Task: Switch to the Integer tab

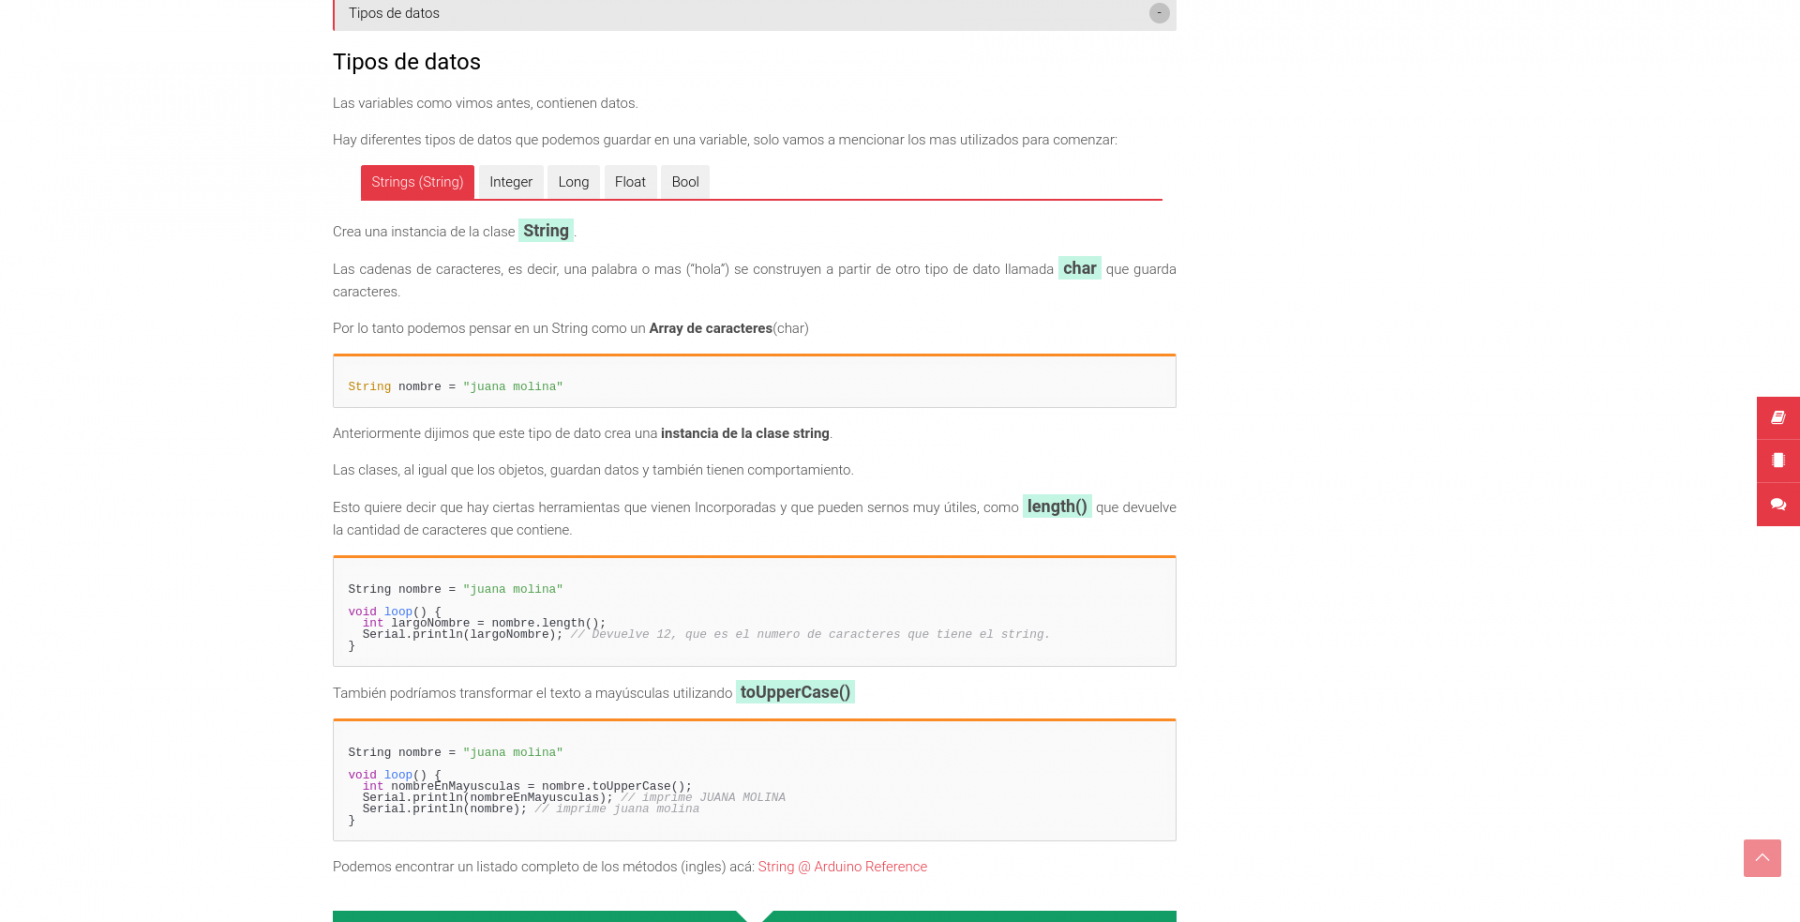Action: [x=511, y=182]
